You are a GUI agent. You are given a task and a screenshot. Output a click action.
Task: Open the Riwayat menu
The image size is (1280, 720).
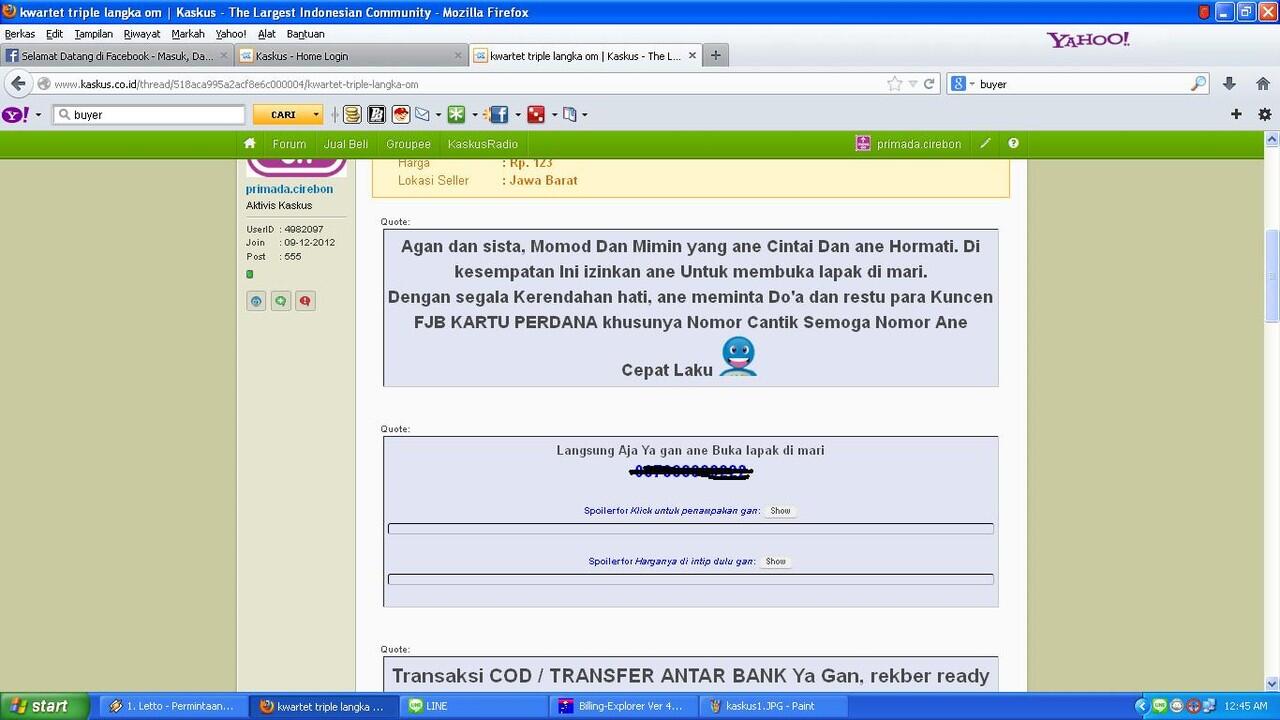click(142, 34)
